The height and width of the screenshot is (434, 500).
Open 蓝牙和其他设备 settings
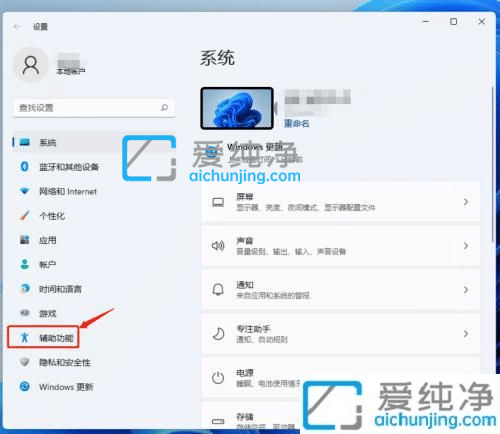tap(69, 167)
